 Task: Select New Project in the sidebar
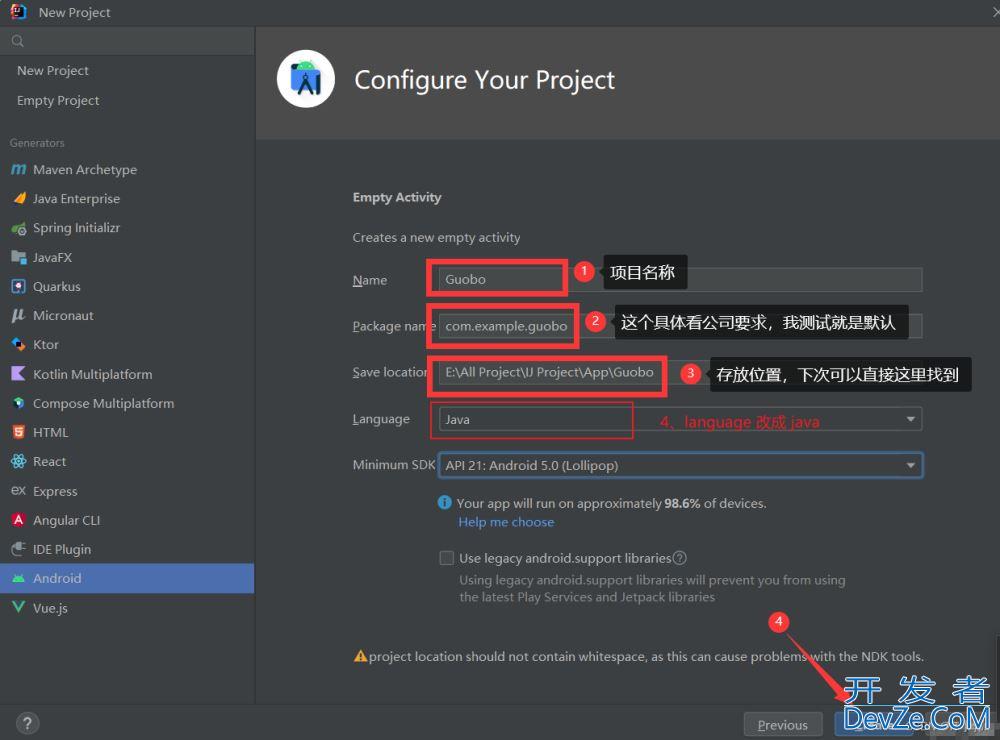point(53,71)
